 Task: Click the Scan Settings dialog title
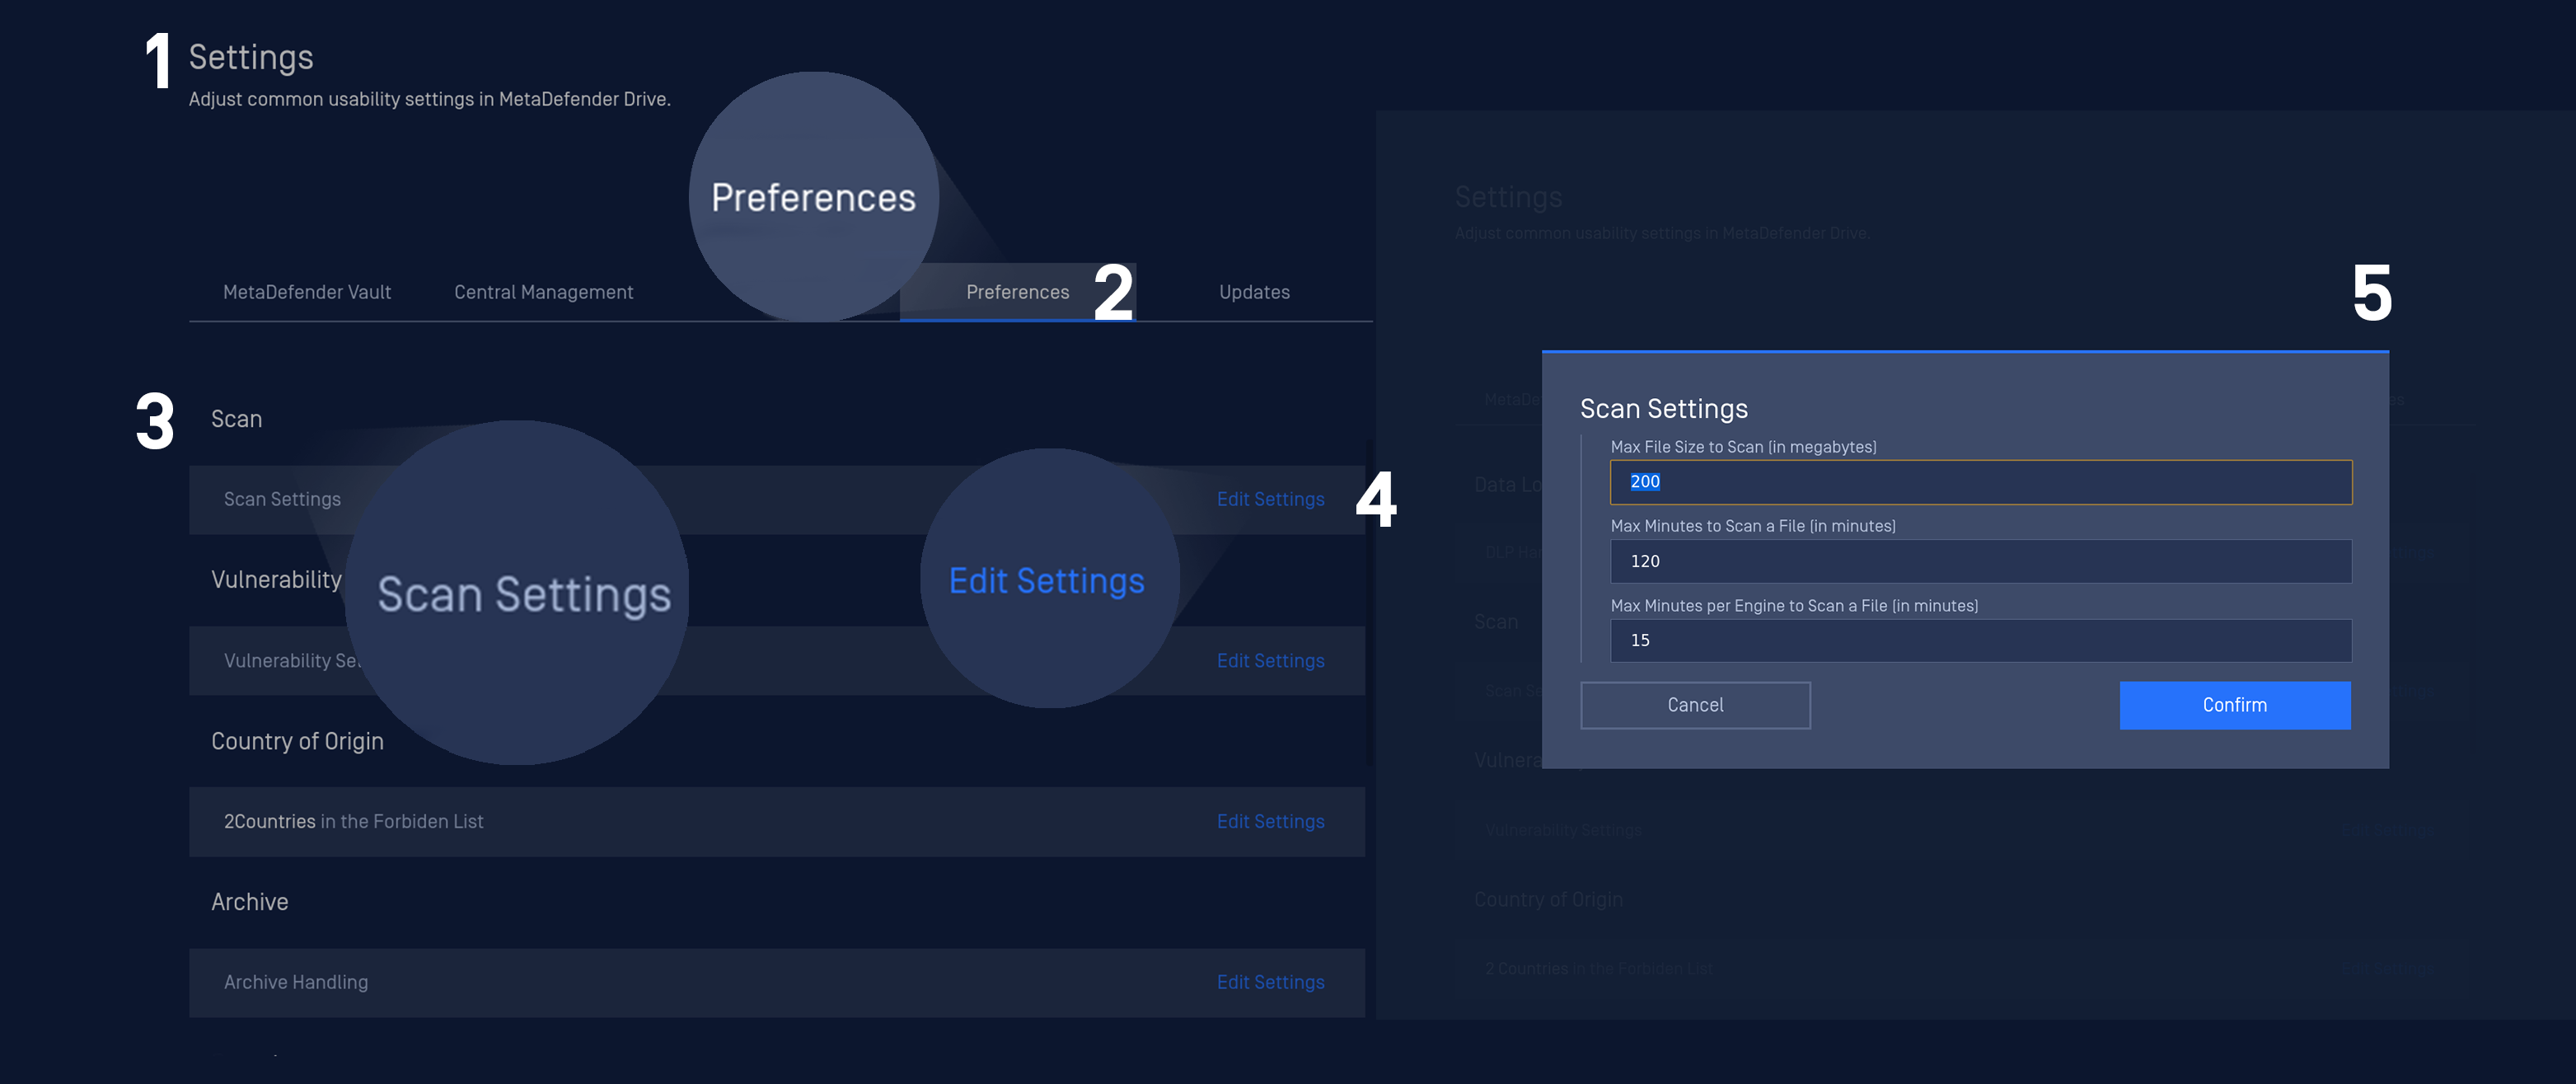point(1664,409)
